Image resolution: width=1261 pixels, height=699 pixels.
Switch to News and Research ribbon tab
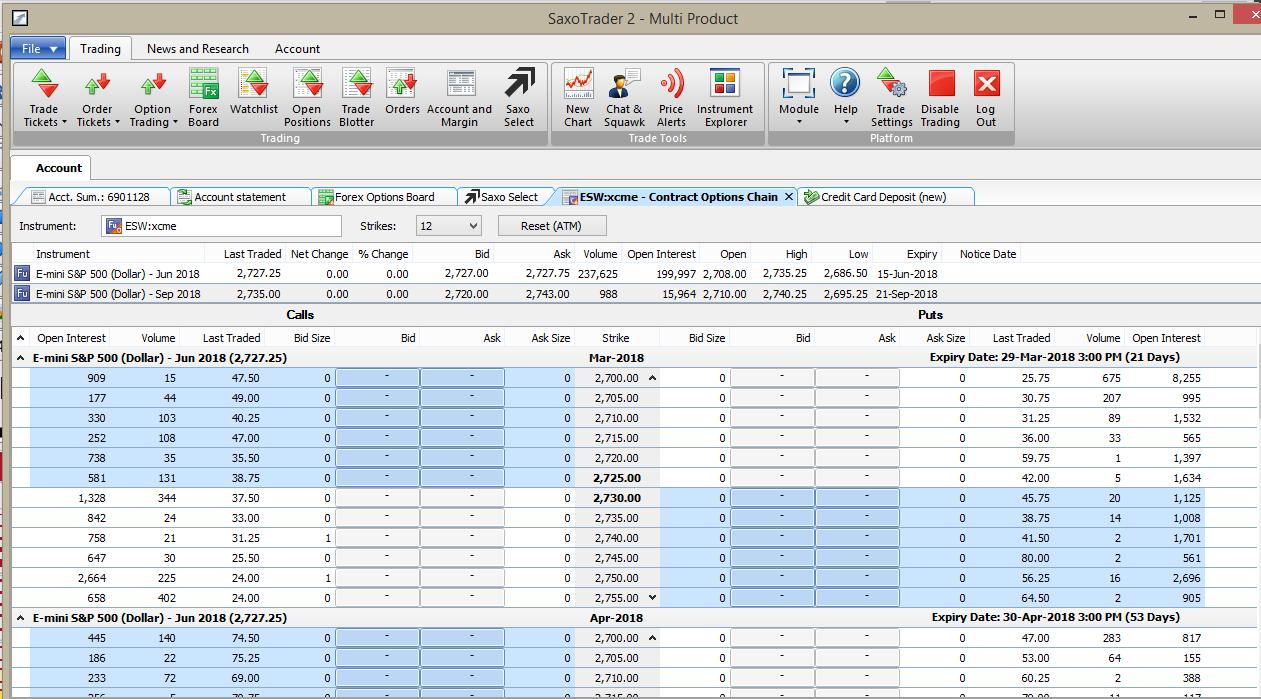(x=197, y=48)
